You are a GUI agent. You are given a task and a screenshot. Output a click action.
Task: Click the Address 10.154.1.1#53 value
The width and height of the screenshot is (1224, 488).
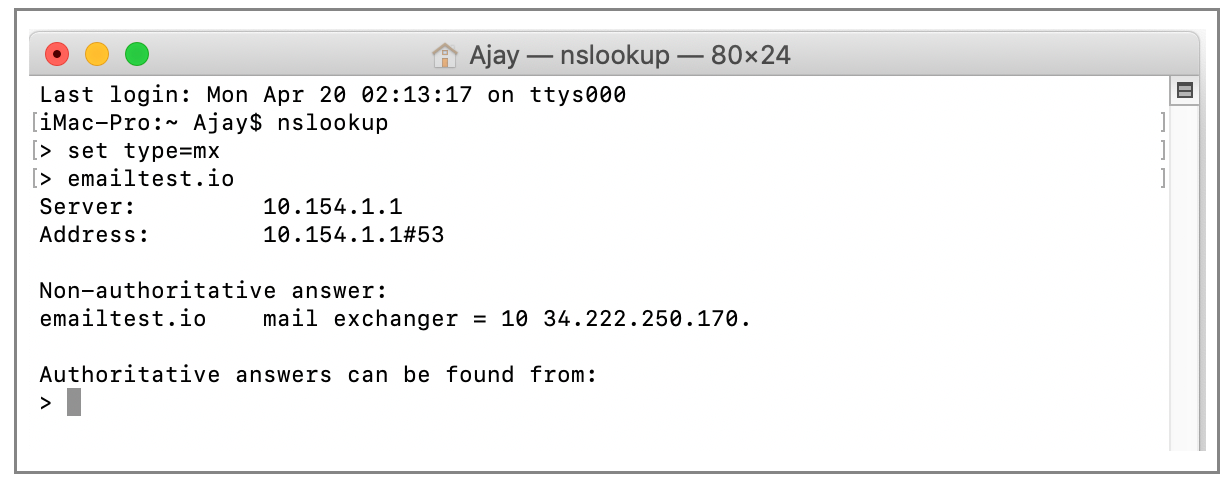coord(353,235)
